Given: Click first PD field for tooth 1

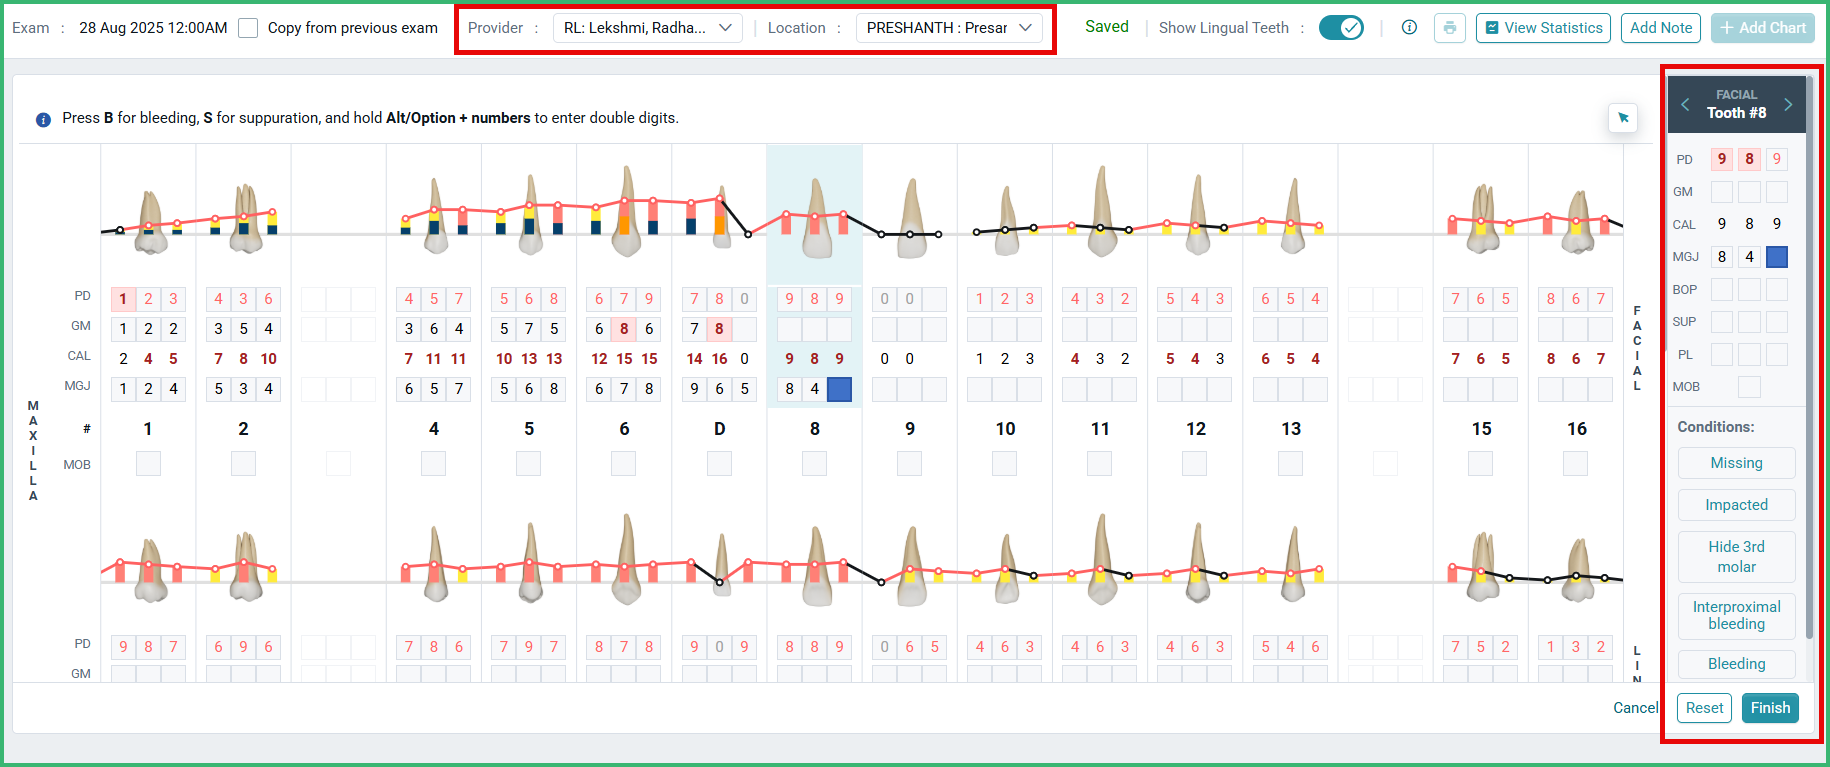Looking at the screenshot, I should [x=123, y=299].
